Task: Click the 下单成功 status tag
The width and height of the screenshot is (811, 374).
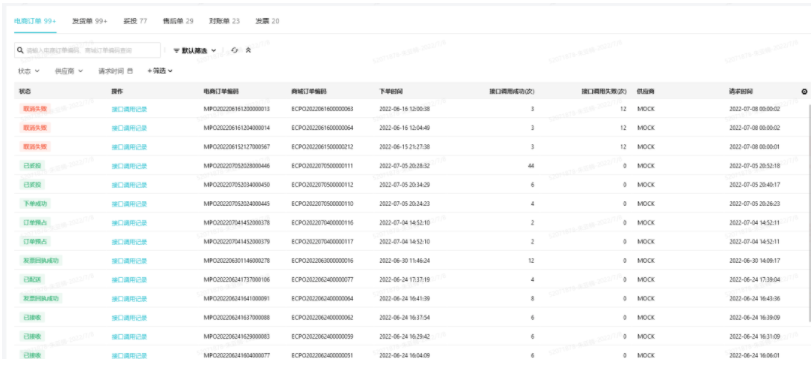Action: (35, 203)
